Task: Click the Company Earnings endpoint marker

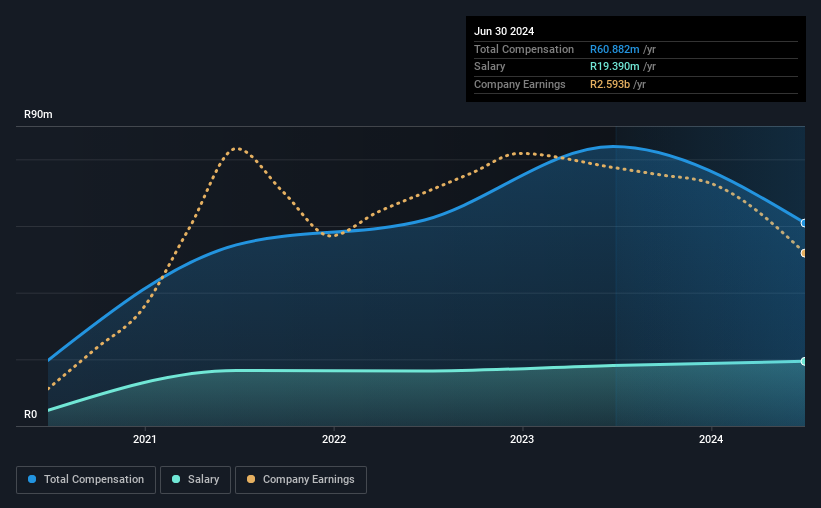Action: pyautogui.click(x=804, y=253)
